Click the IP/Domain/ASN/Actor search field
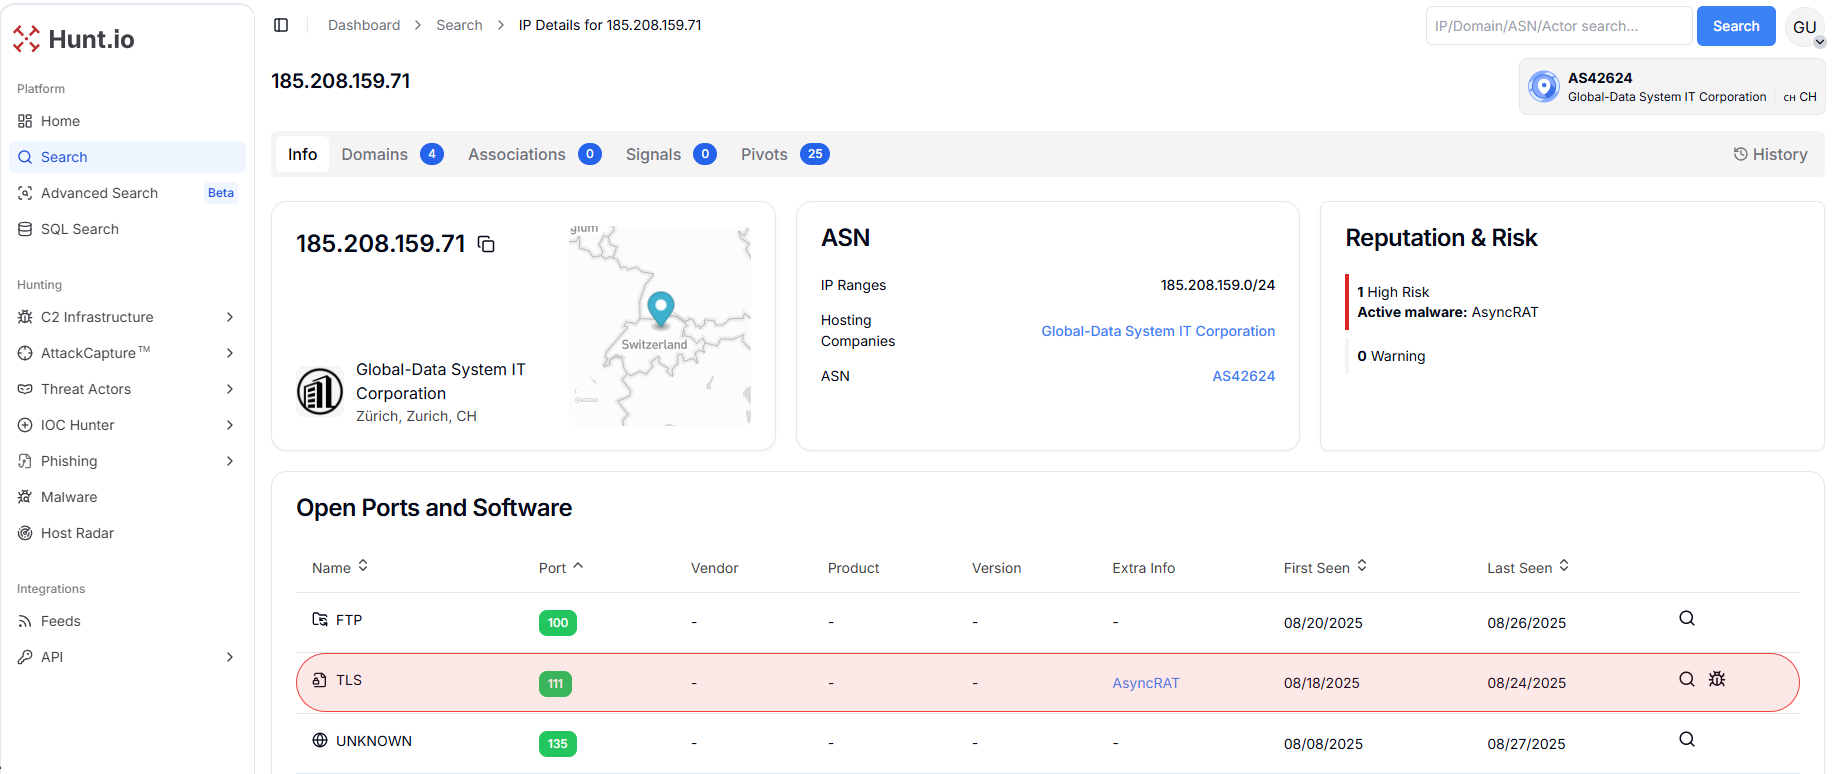 (x=1559, y=26)
